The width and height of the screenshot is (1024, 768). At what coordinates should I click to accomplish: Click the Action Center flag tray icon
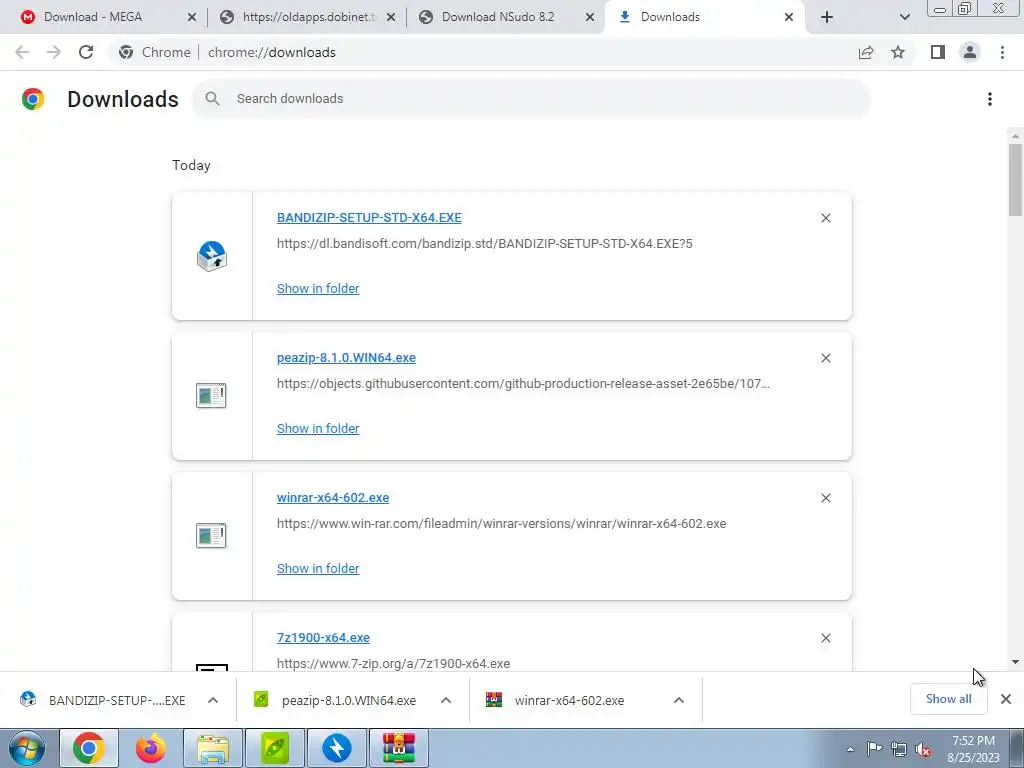(874, 749)
